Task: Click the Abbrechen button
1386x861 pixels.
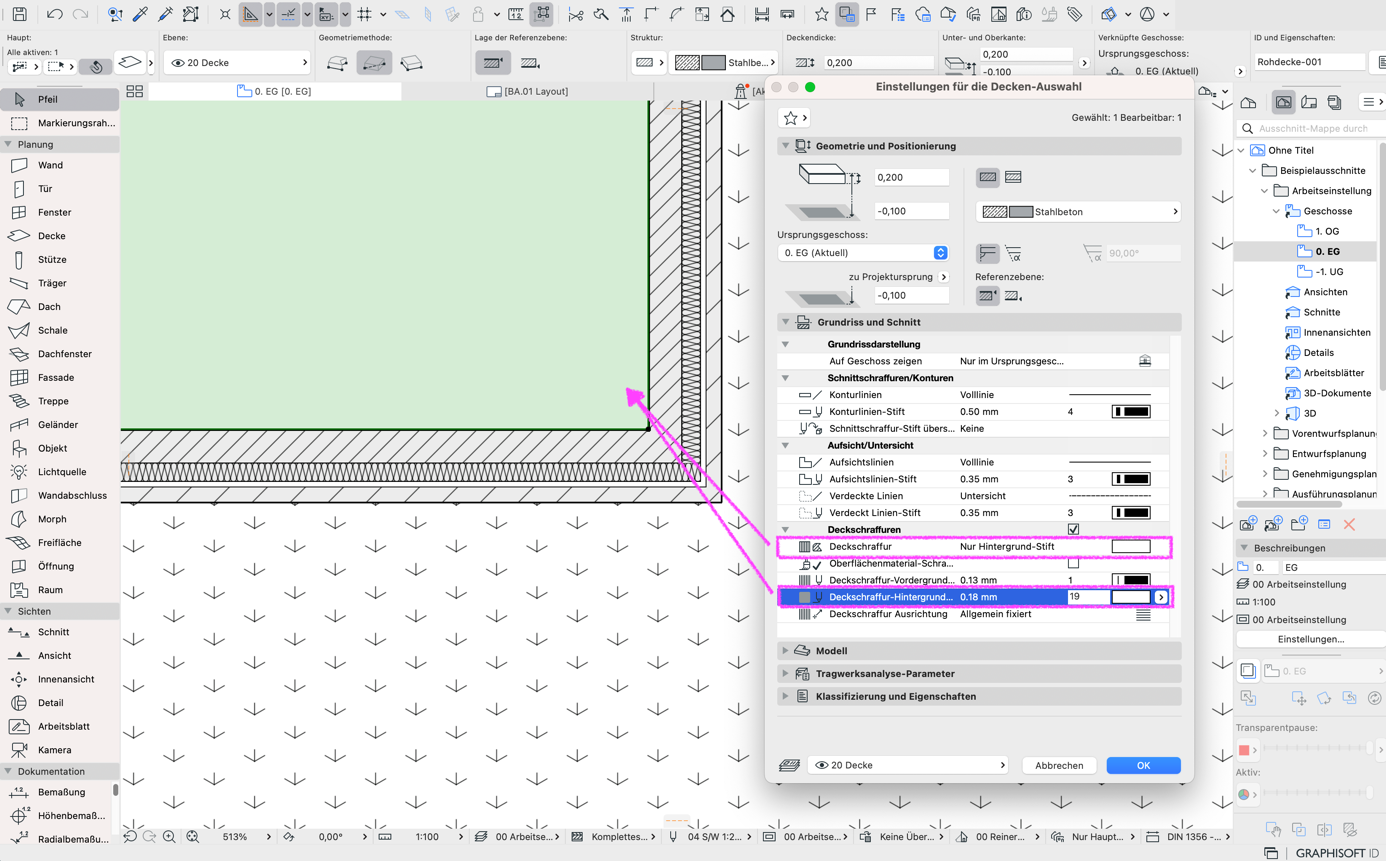Action: (x=1059, y=765)
